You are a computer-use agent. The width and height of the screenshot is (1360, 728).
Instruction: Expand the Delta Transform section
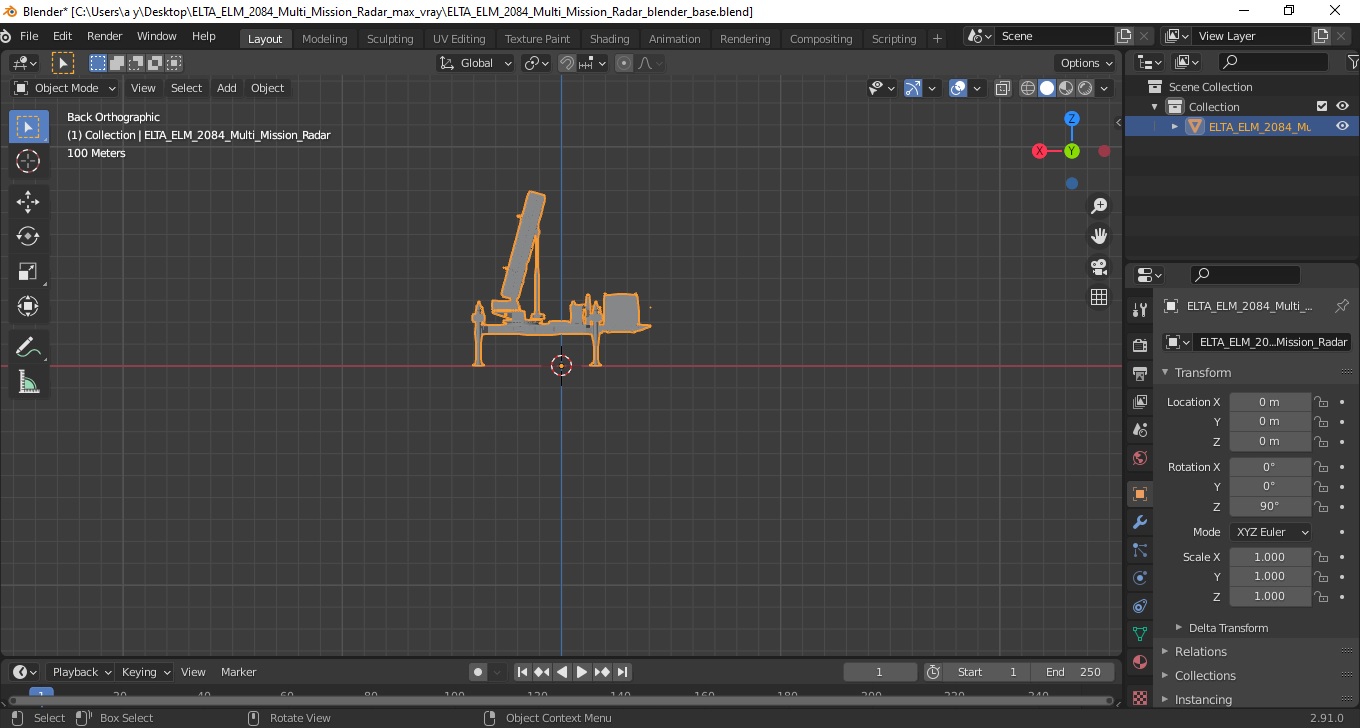[1228, 628]
